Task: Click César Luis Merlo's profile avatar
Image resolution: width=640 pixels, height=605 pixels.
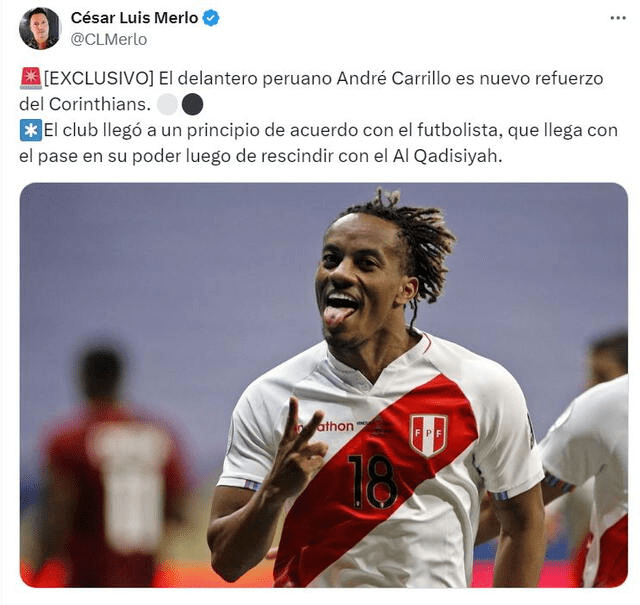Action: 40,28
